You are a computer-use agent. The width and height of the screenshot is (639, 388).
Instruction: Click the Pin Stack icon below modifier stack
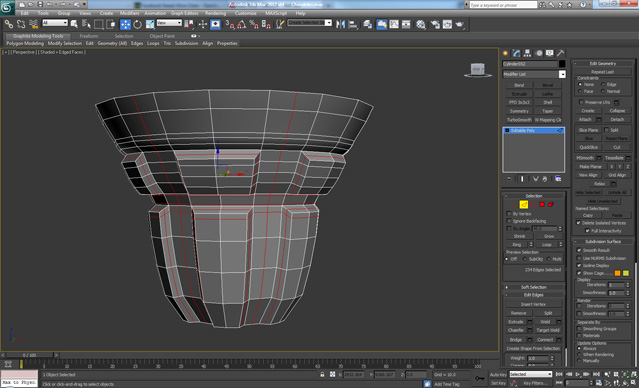[509, 179]
